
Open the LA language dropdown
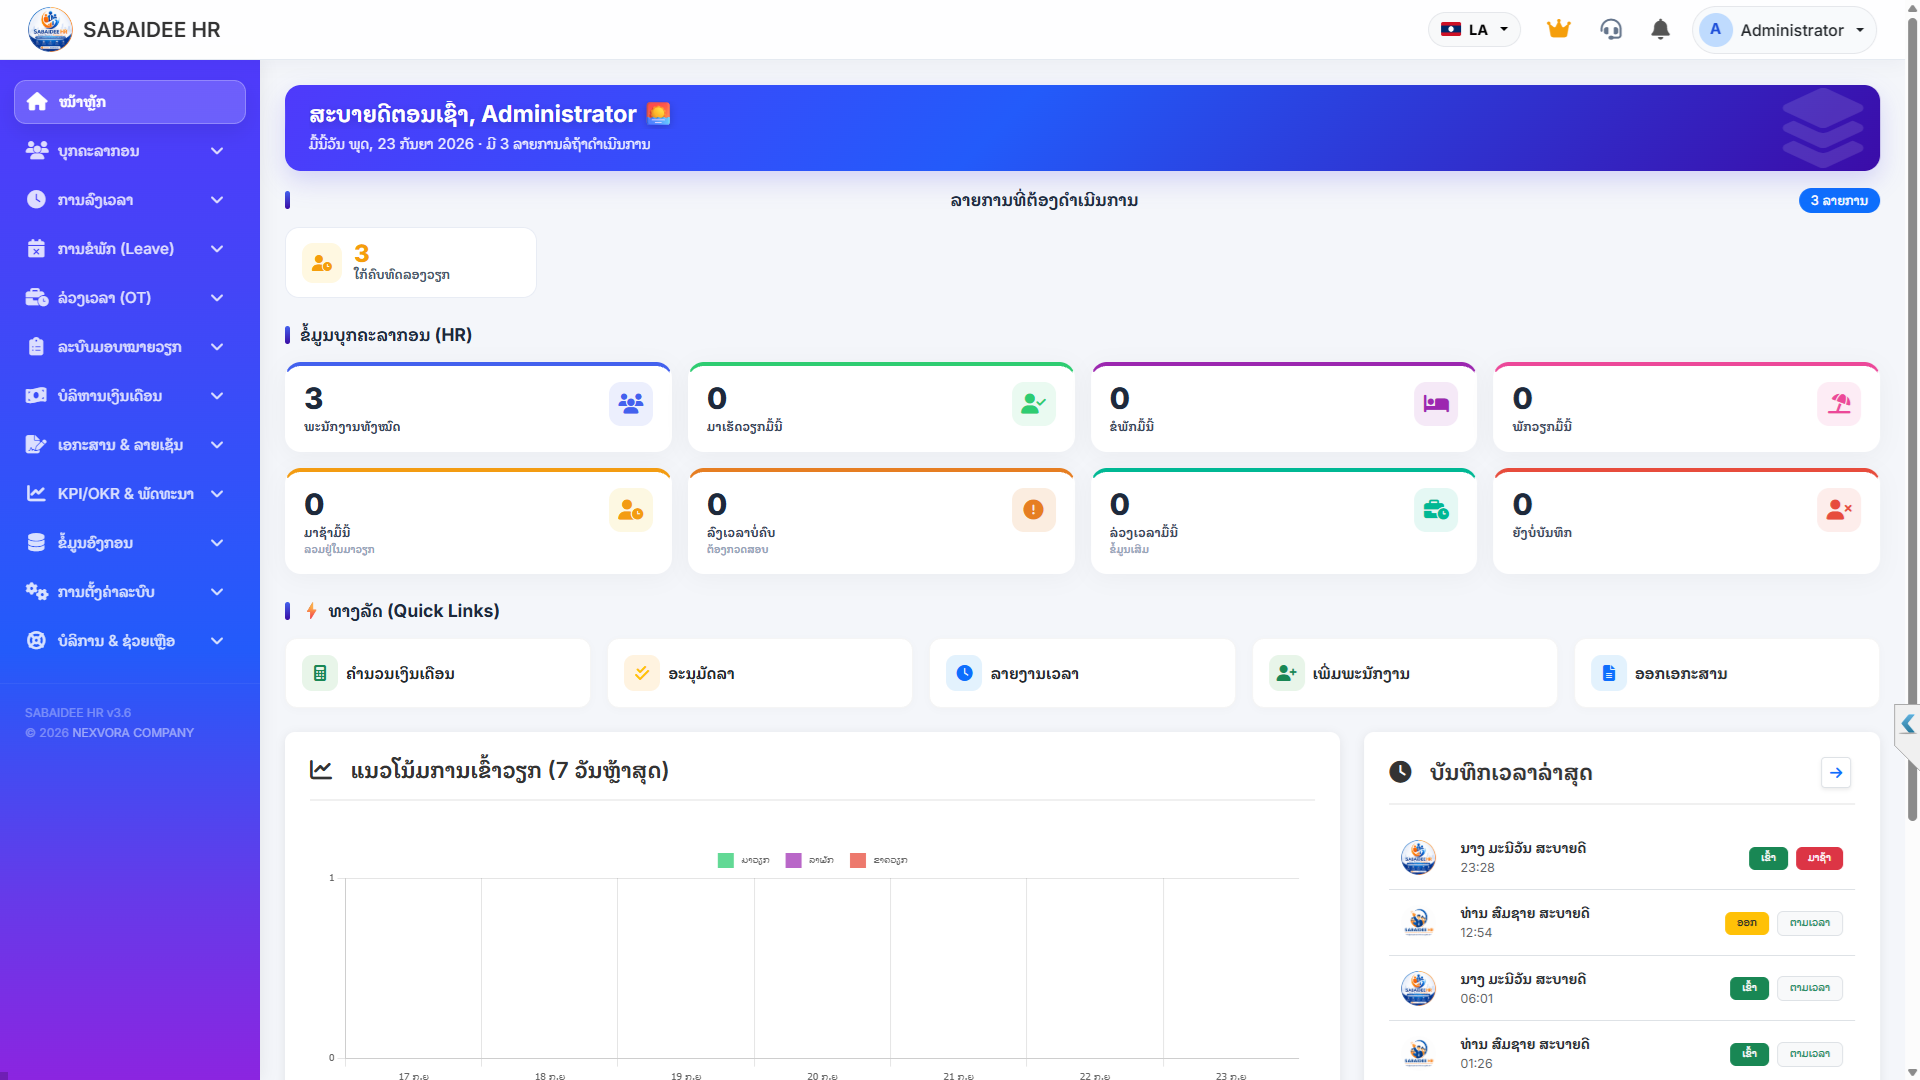coord(1474,29)
